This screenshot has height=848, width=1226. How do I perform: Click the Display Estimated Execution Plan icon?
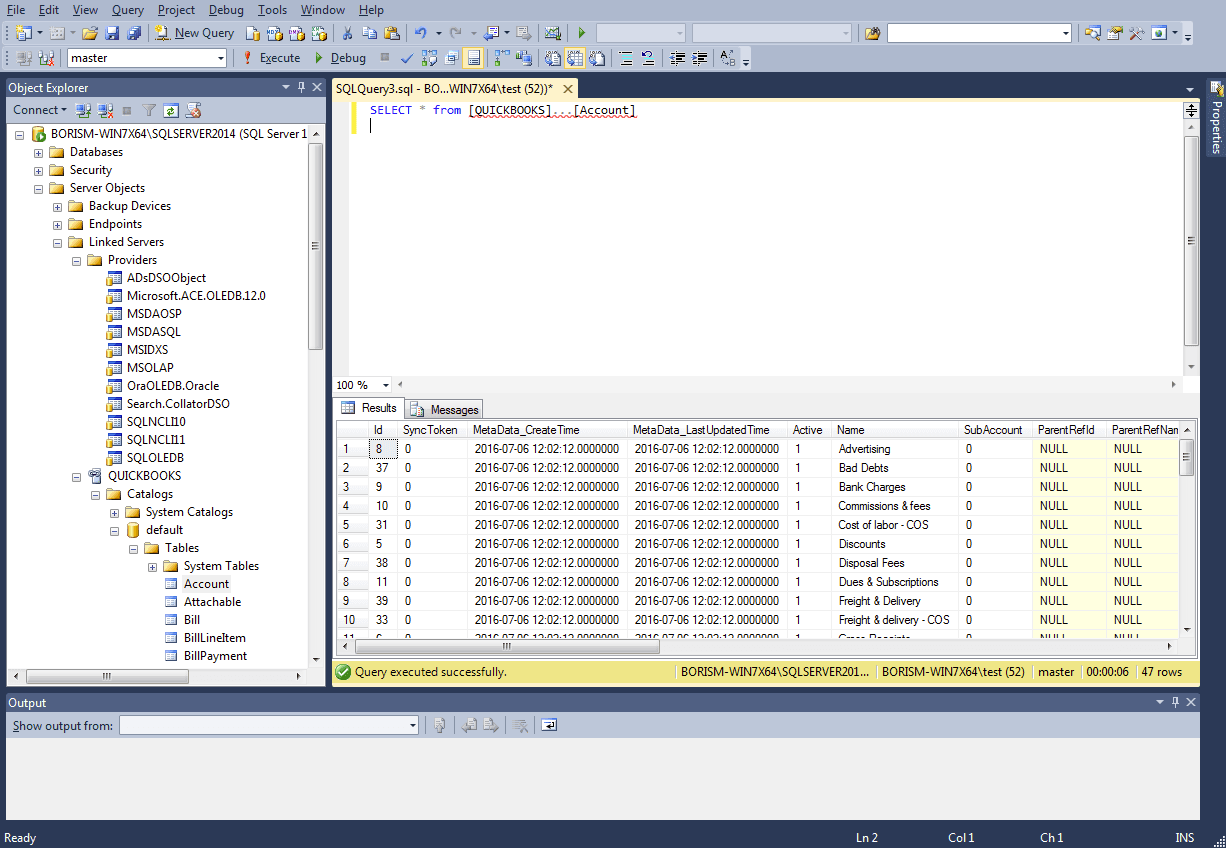pyautogui.click(x=430, y=58)
